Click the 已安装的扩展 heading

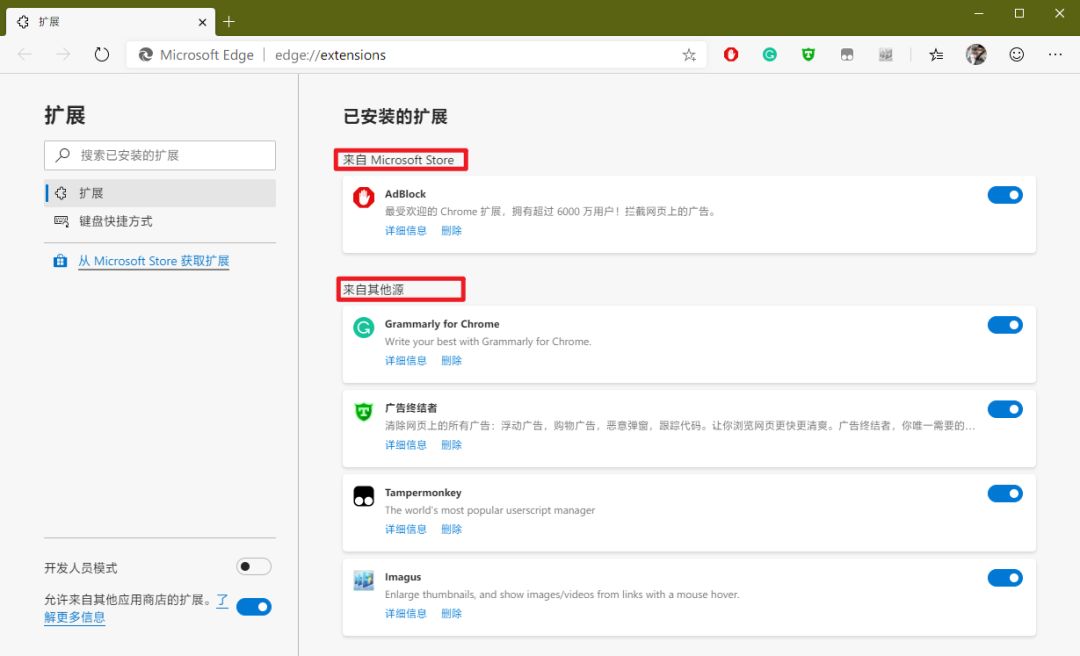395,116
